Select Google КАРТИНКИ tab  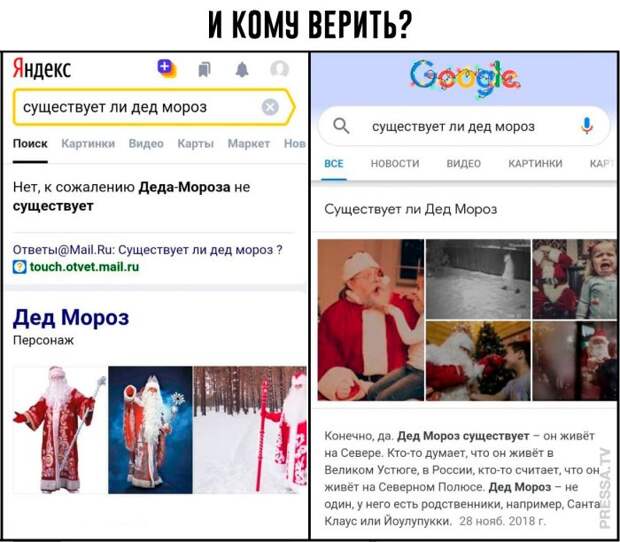535,164
